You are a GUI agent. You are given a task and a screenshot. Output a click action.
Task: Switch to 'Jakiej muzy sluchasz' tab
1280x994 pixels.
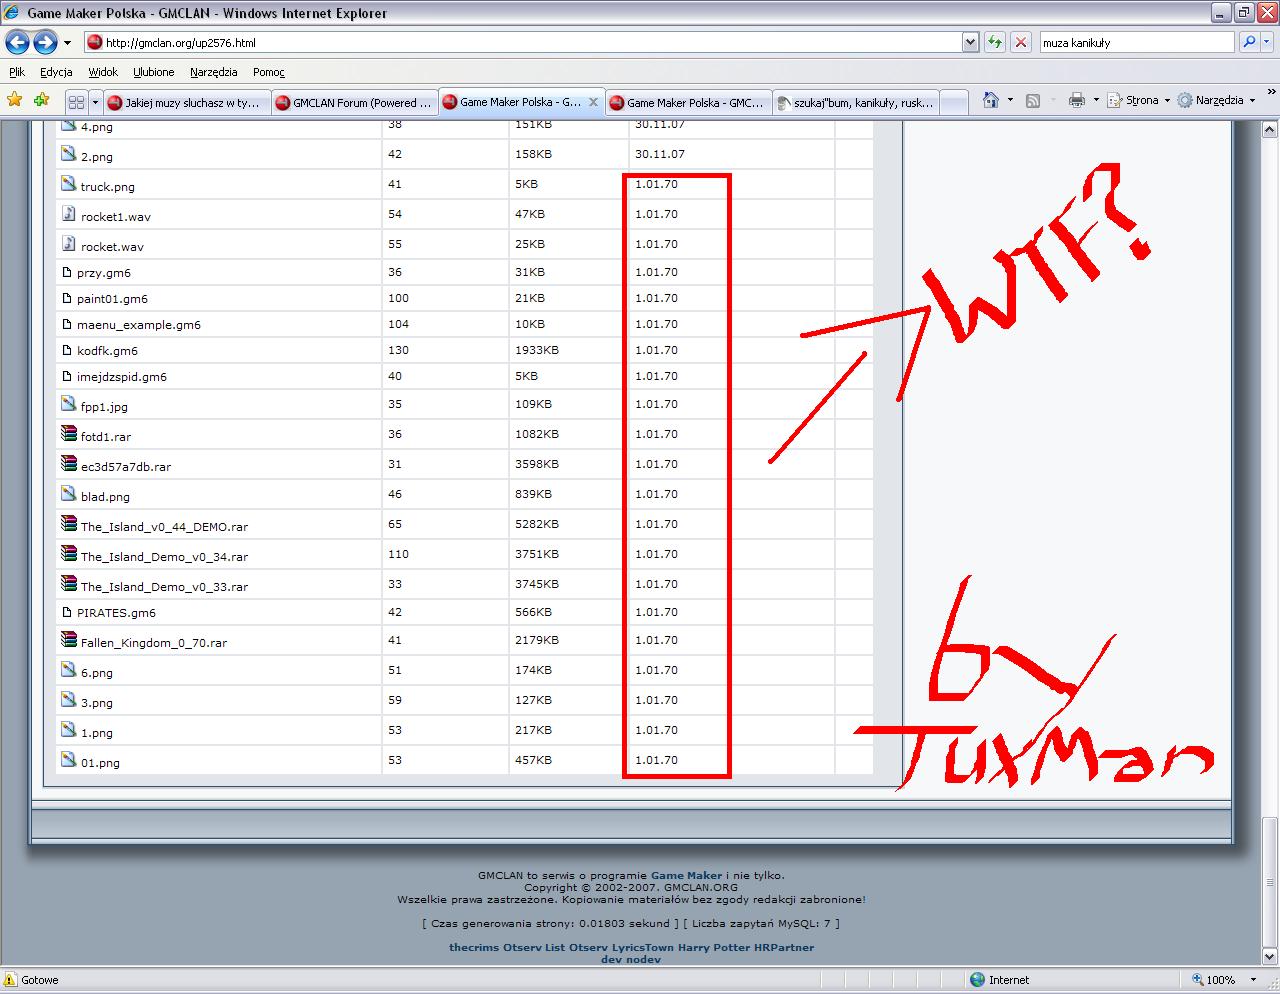(186, 102)
